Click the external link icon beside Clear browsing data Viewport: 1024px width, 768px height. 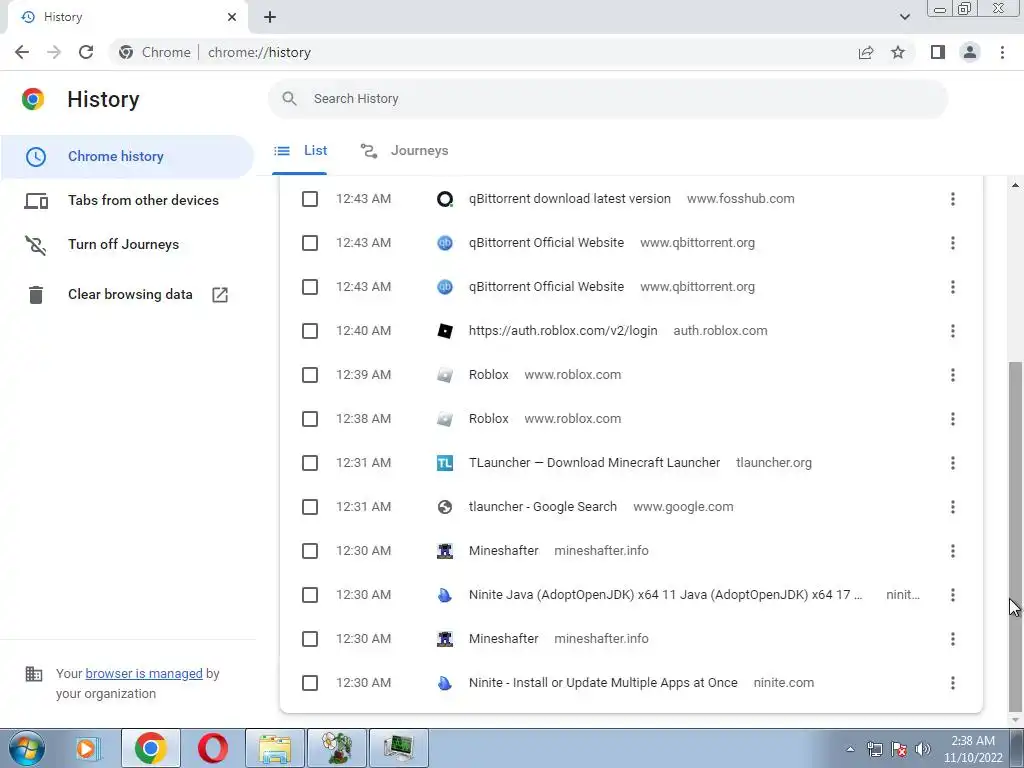[x=220, y=295]
